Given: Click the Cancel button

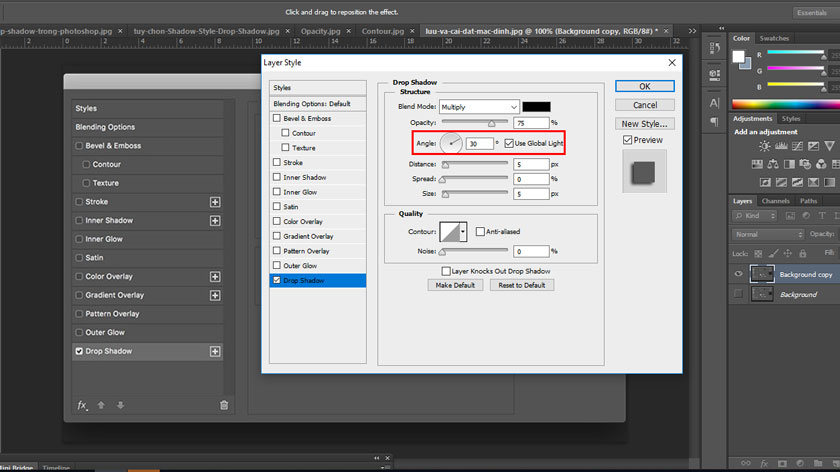Looking at the screenshot, I should point(644,105).
